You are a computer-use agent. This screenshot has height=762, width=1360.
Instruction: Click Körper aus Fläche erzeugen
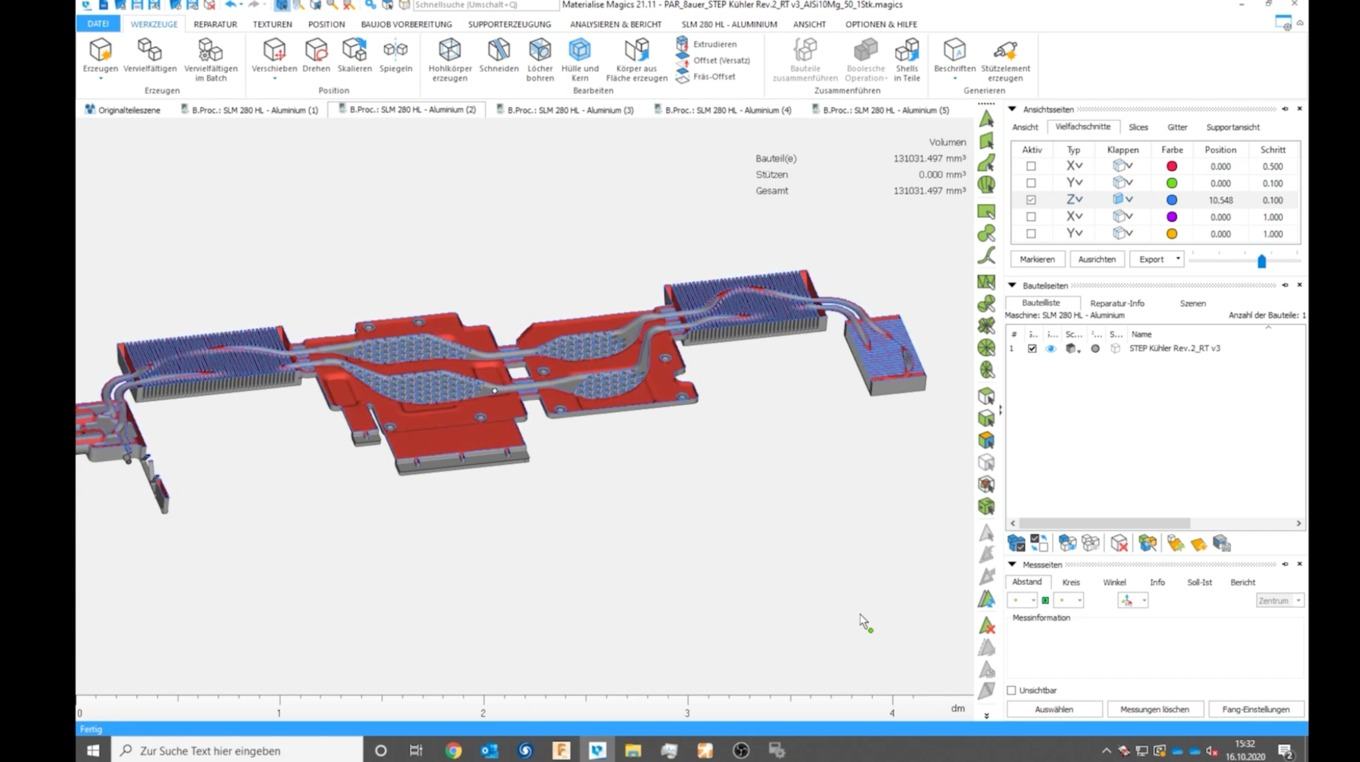(x=636, y=60)
